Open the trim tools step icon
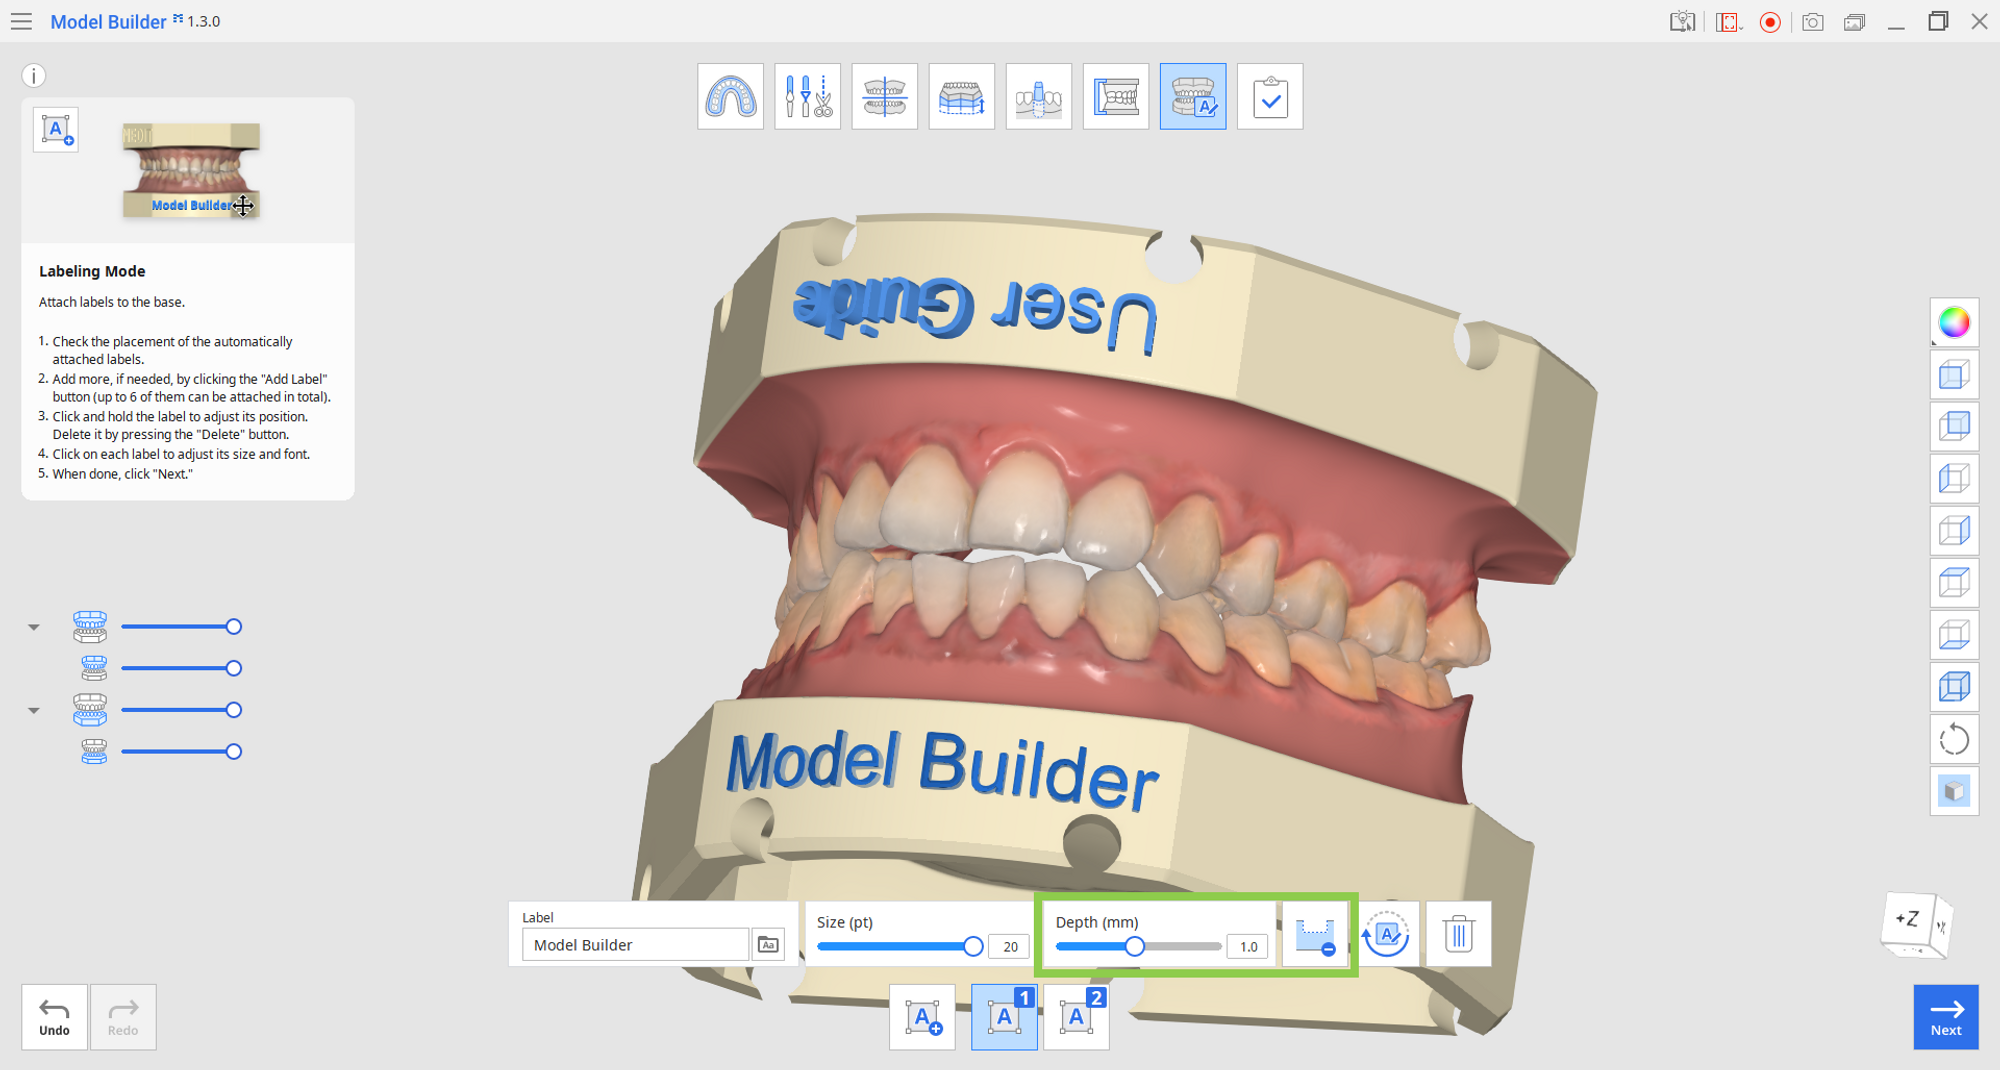2000x1070 pixels. click(807, 96)
